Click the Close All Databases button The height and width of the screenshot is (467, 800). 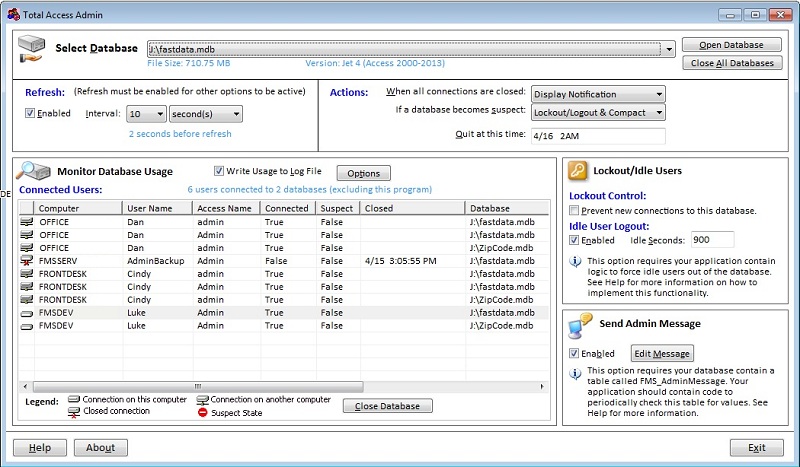(x=732, y=63)
